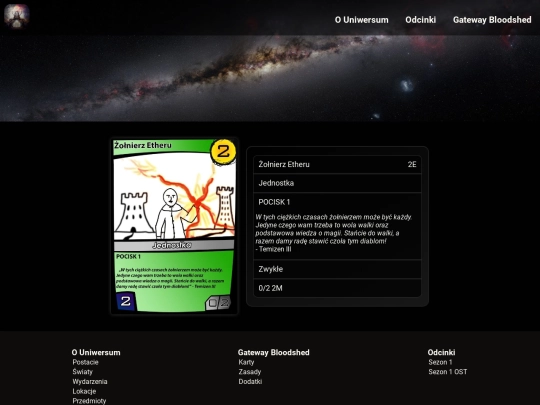Open the Zasady footer link
Viewport: 540px width, 405px height.
250,372
